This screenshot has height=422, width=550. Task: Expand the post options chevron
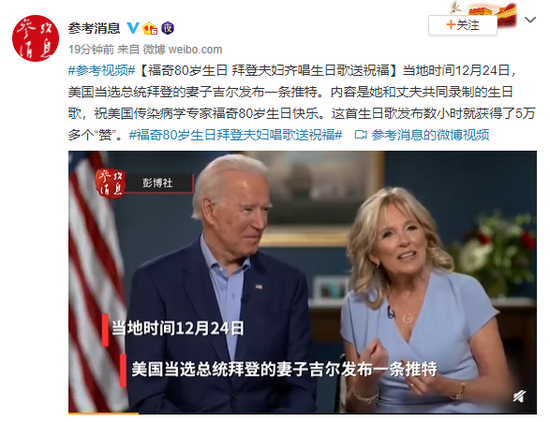click(530, 20)
